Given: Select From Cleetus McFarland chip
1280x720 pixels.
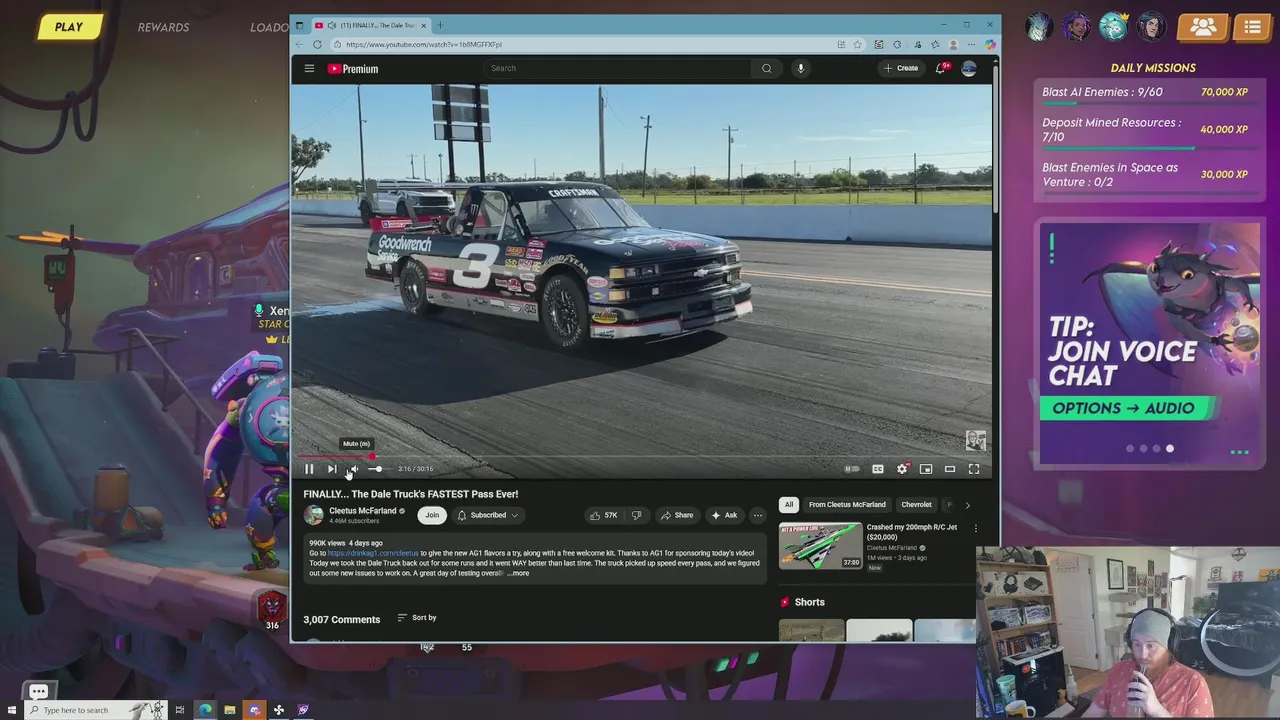Looking at the screenshot, I should [847, 505].
